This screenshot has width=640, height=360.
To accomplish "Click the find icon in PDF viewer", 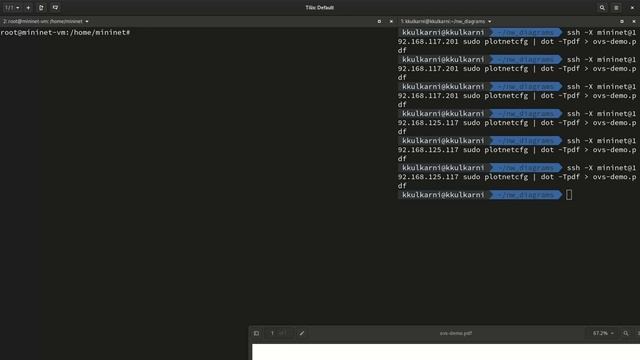I will 626,333.
